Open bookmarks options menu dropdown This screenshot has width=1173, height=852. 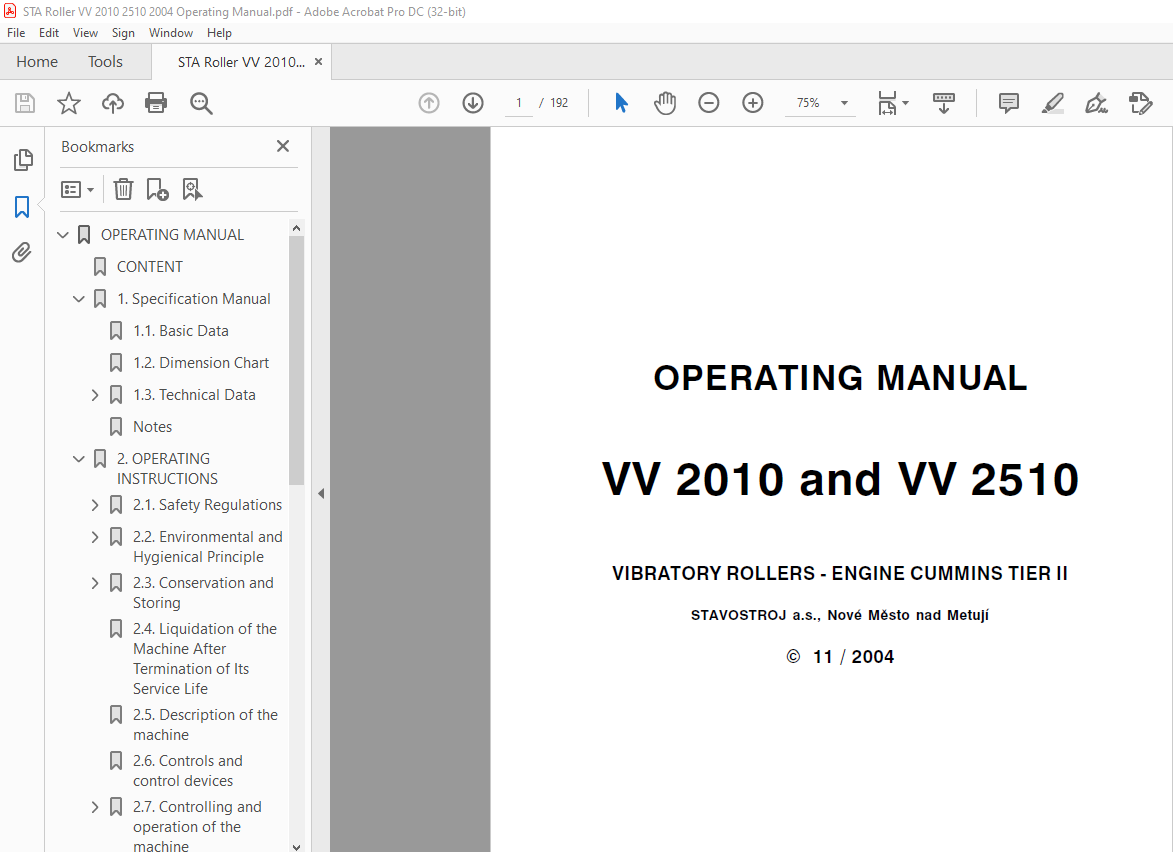pos(77,189)
